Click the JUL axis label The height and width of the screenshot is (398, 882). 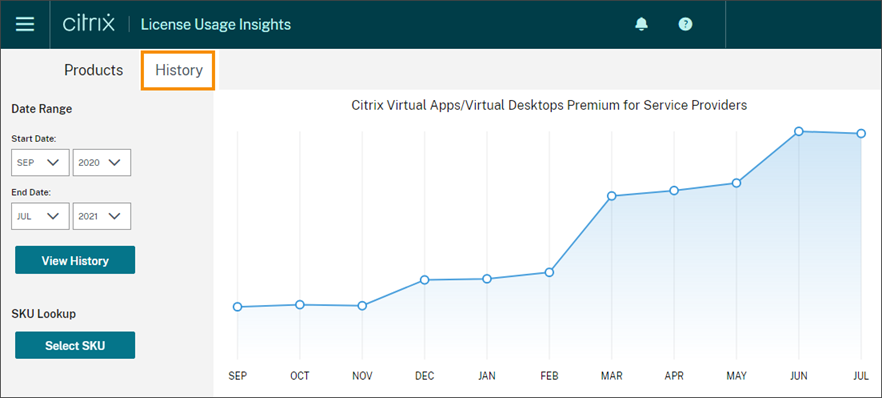[861, 376]
